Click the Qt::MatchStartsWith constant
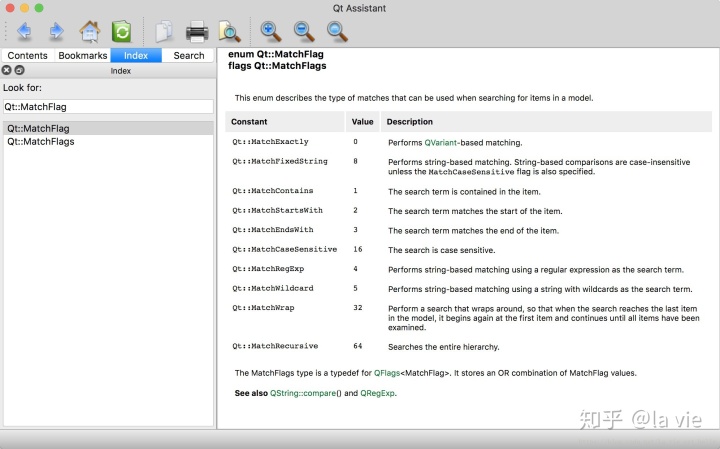720x449 pixels. tap(277, 211)
